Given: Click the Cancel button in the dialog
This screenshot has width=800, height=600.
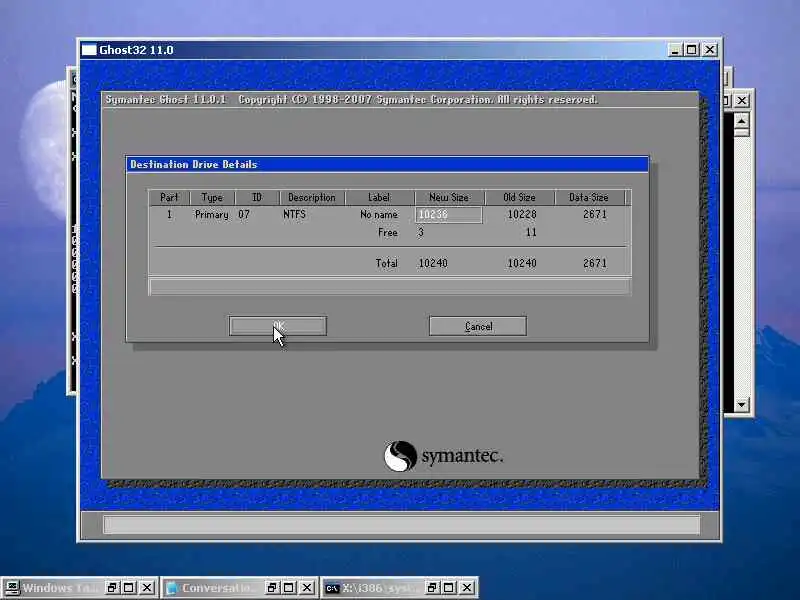Looking at the screenshot, I should click(478, 326).
